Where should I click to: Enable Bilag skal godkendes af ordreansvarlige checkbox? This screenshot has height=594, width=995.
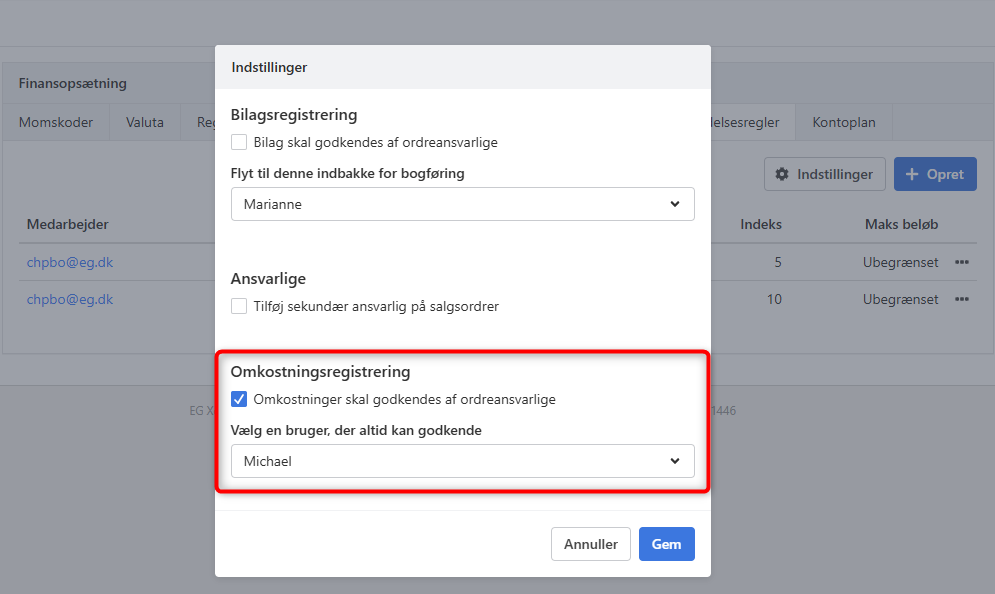coord(239,142)
